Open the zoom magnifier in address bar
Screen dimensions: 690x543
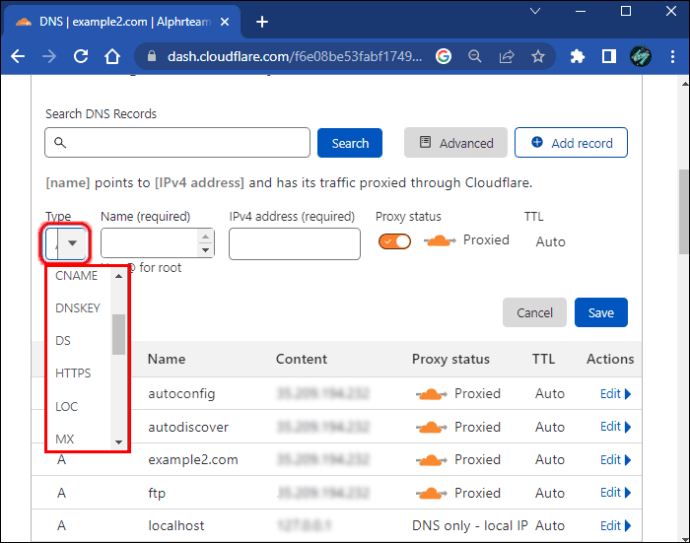click(475, 56)
